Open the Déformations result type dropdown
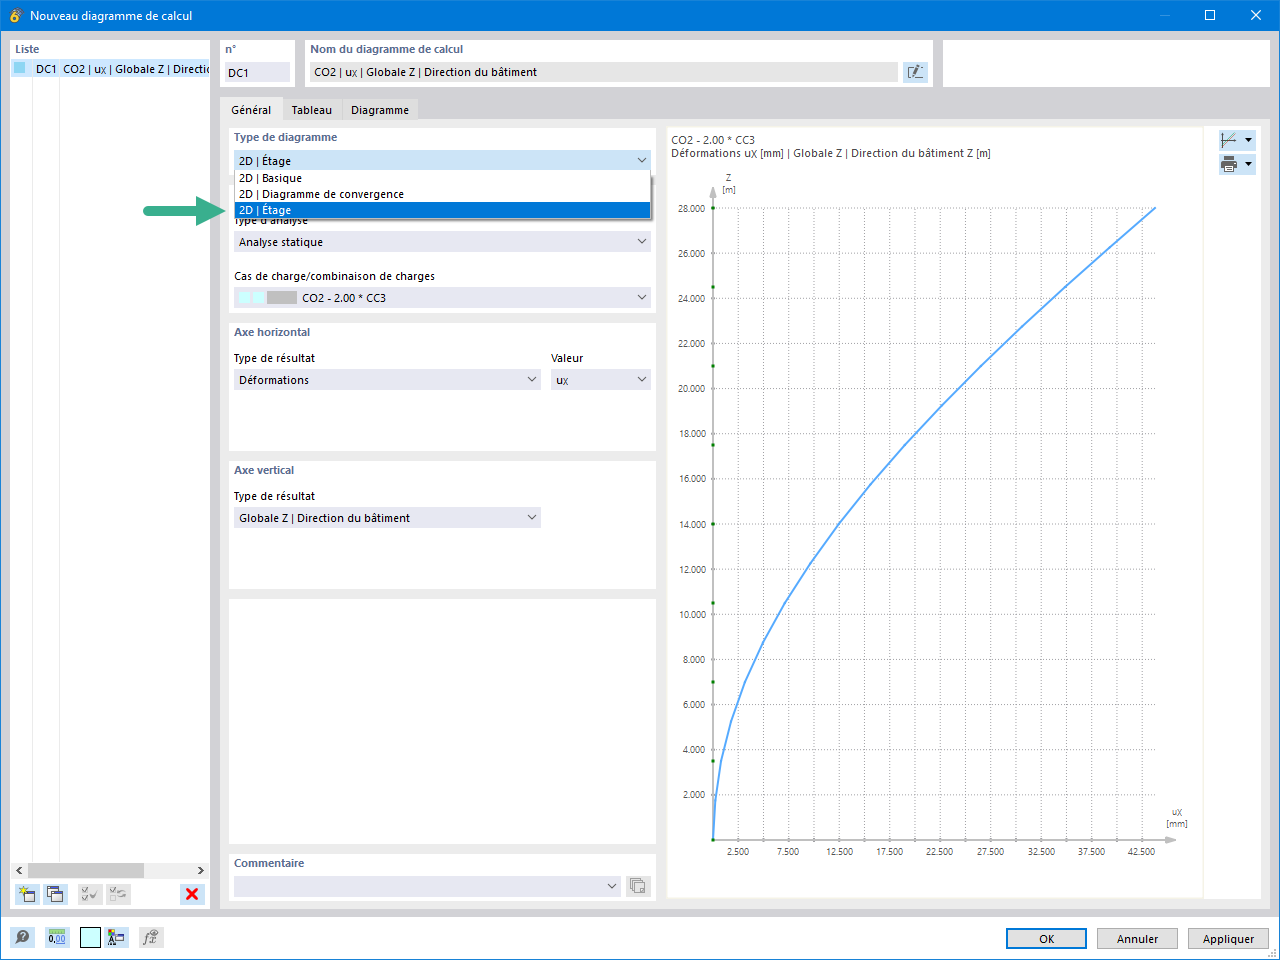 (387, 380)
